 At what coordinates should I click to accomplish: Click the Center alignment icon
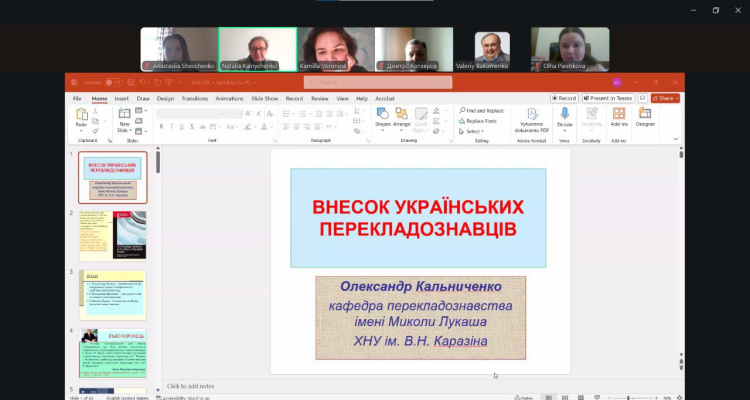(x=296, y=127)
